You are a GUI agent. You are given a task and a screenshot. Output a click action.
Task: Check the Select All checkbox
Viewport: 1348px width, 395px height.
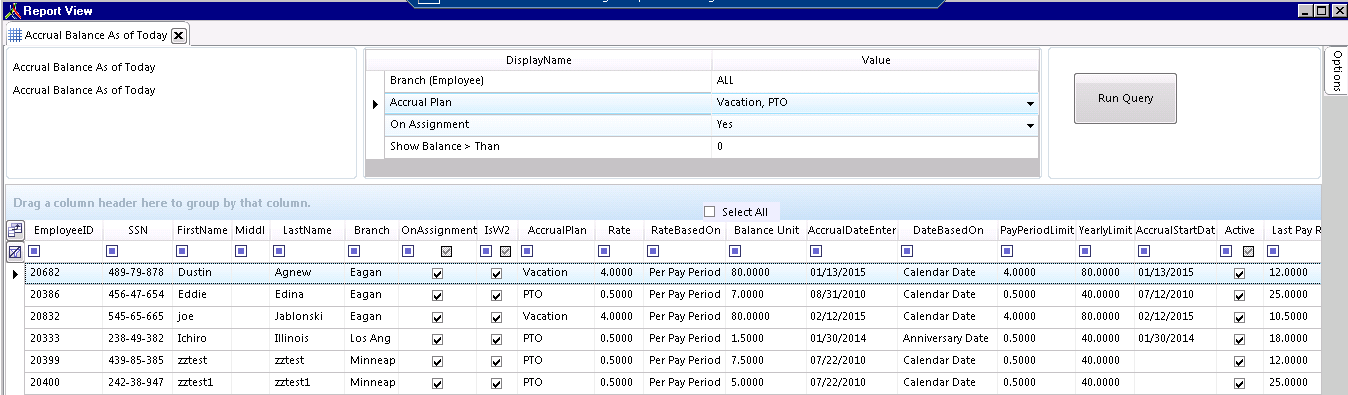(x=710, y=212)
